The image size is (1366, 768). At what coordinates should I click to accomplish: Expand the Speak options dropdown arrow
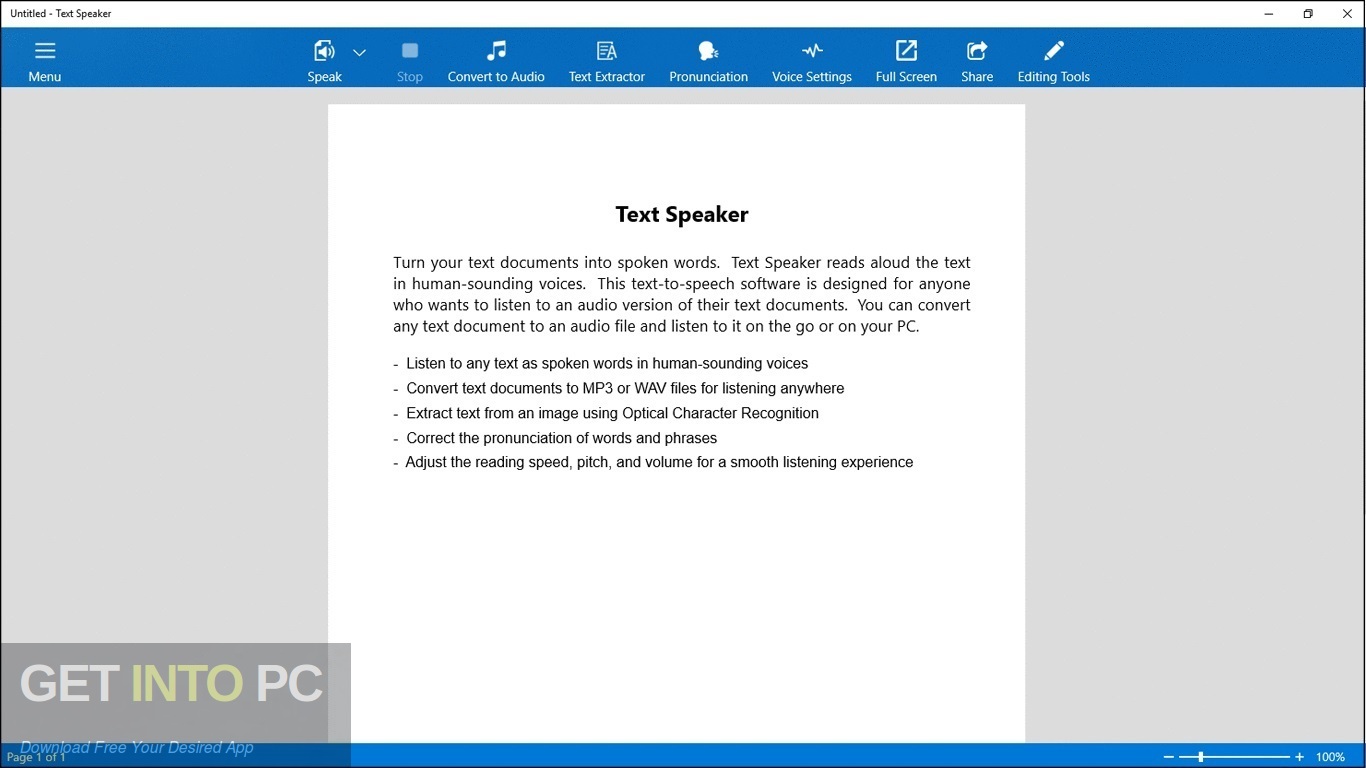pos(360,53)
